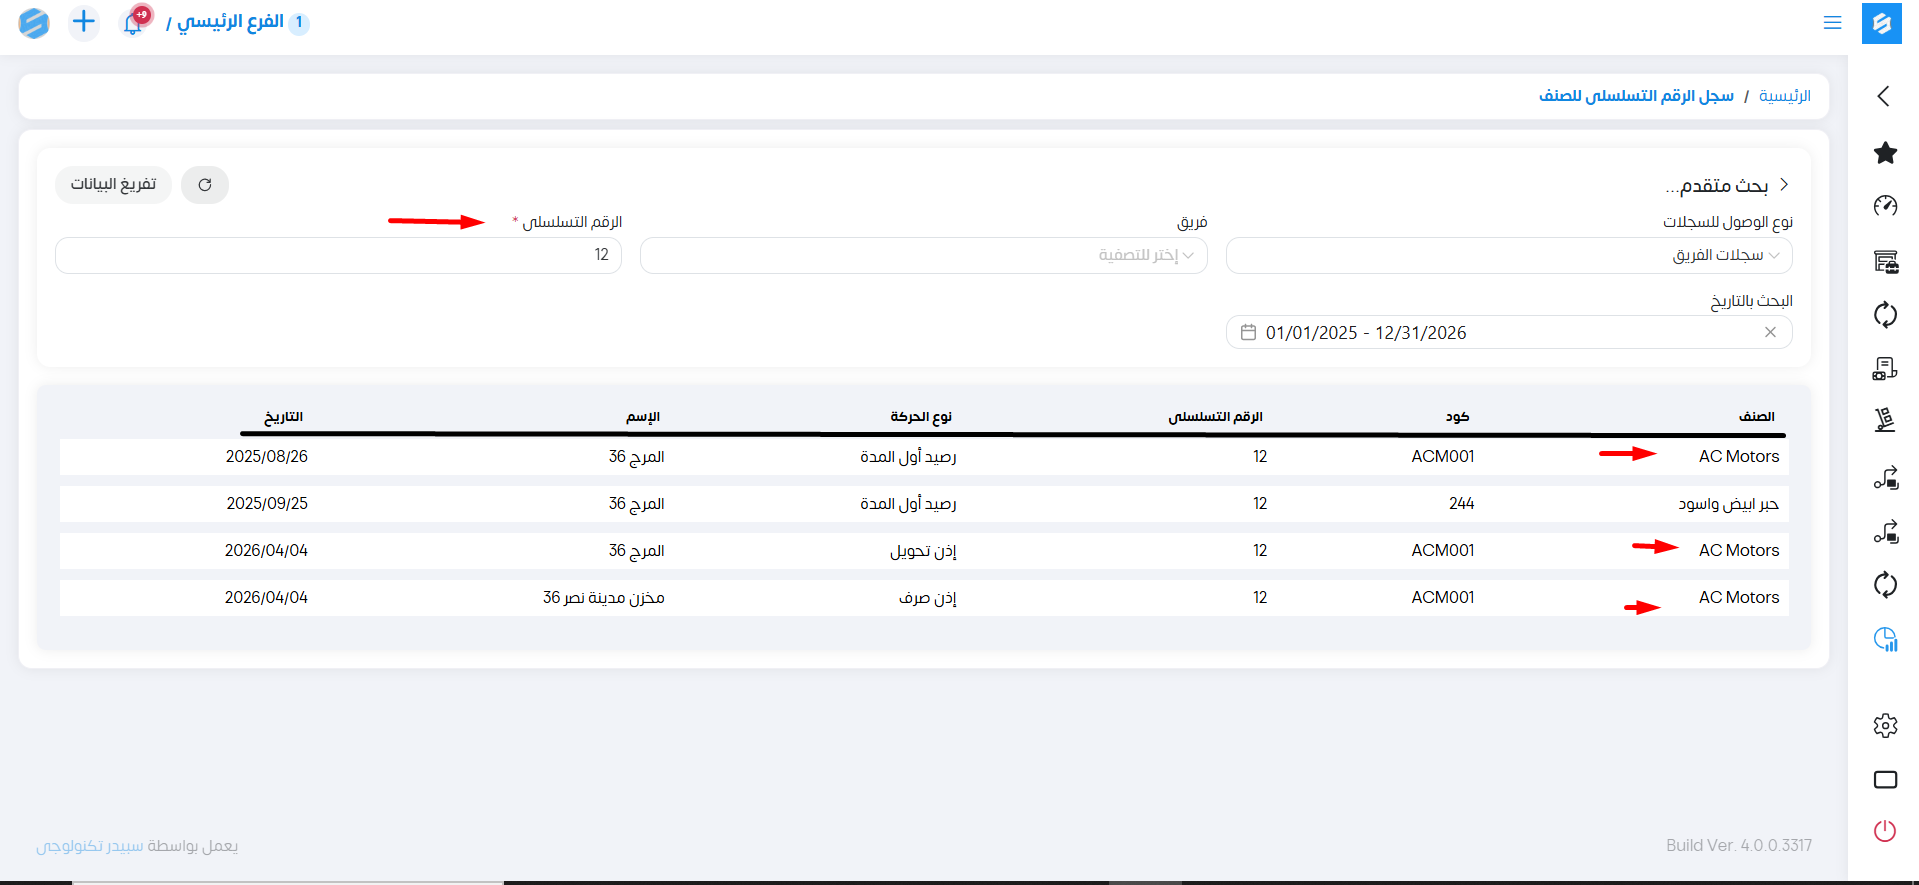
Task: Open settings gear in sidebar
Action: point(1885,725)
